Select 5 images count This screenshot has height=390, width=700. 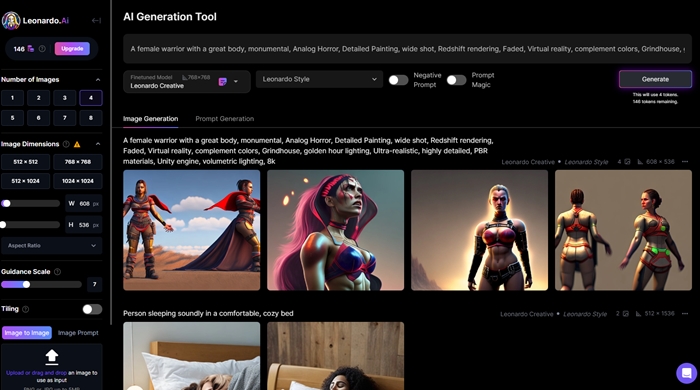point(12,118)
